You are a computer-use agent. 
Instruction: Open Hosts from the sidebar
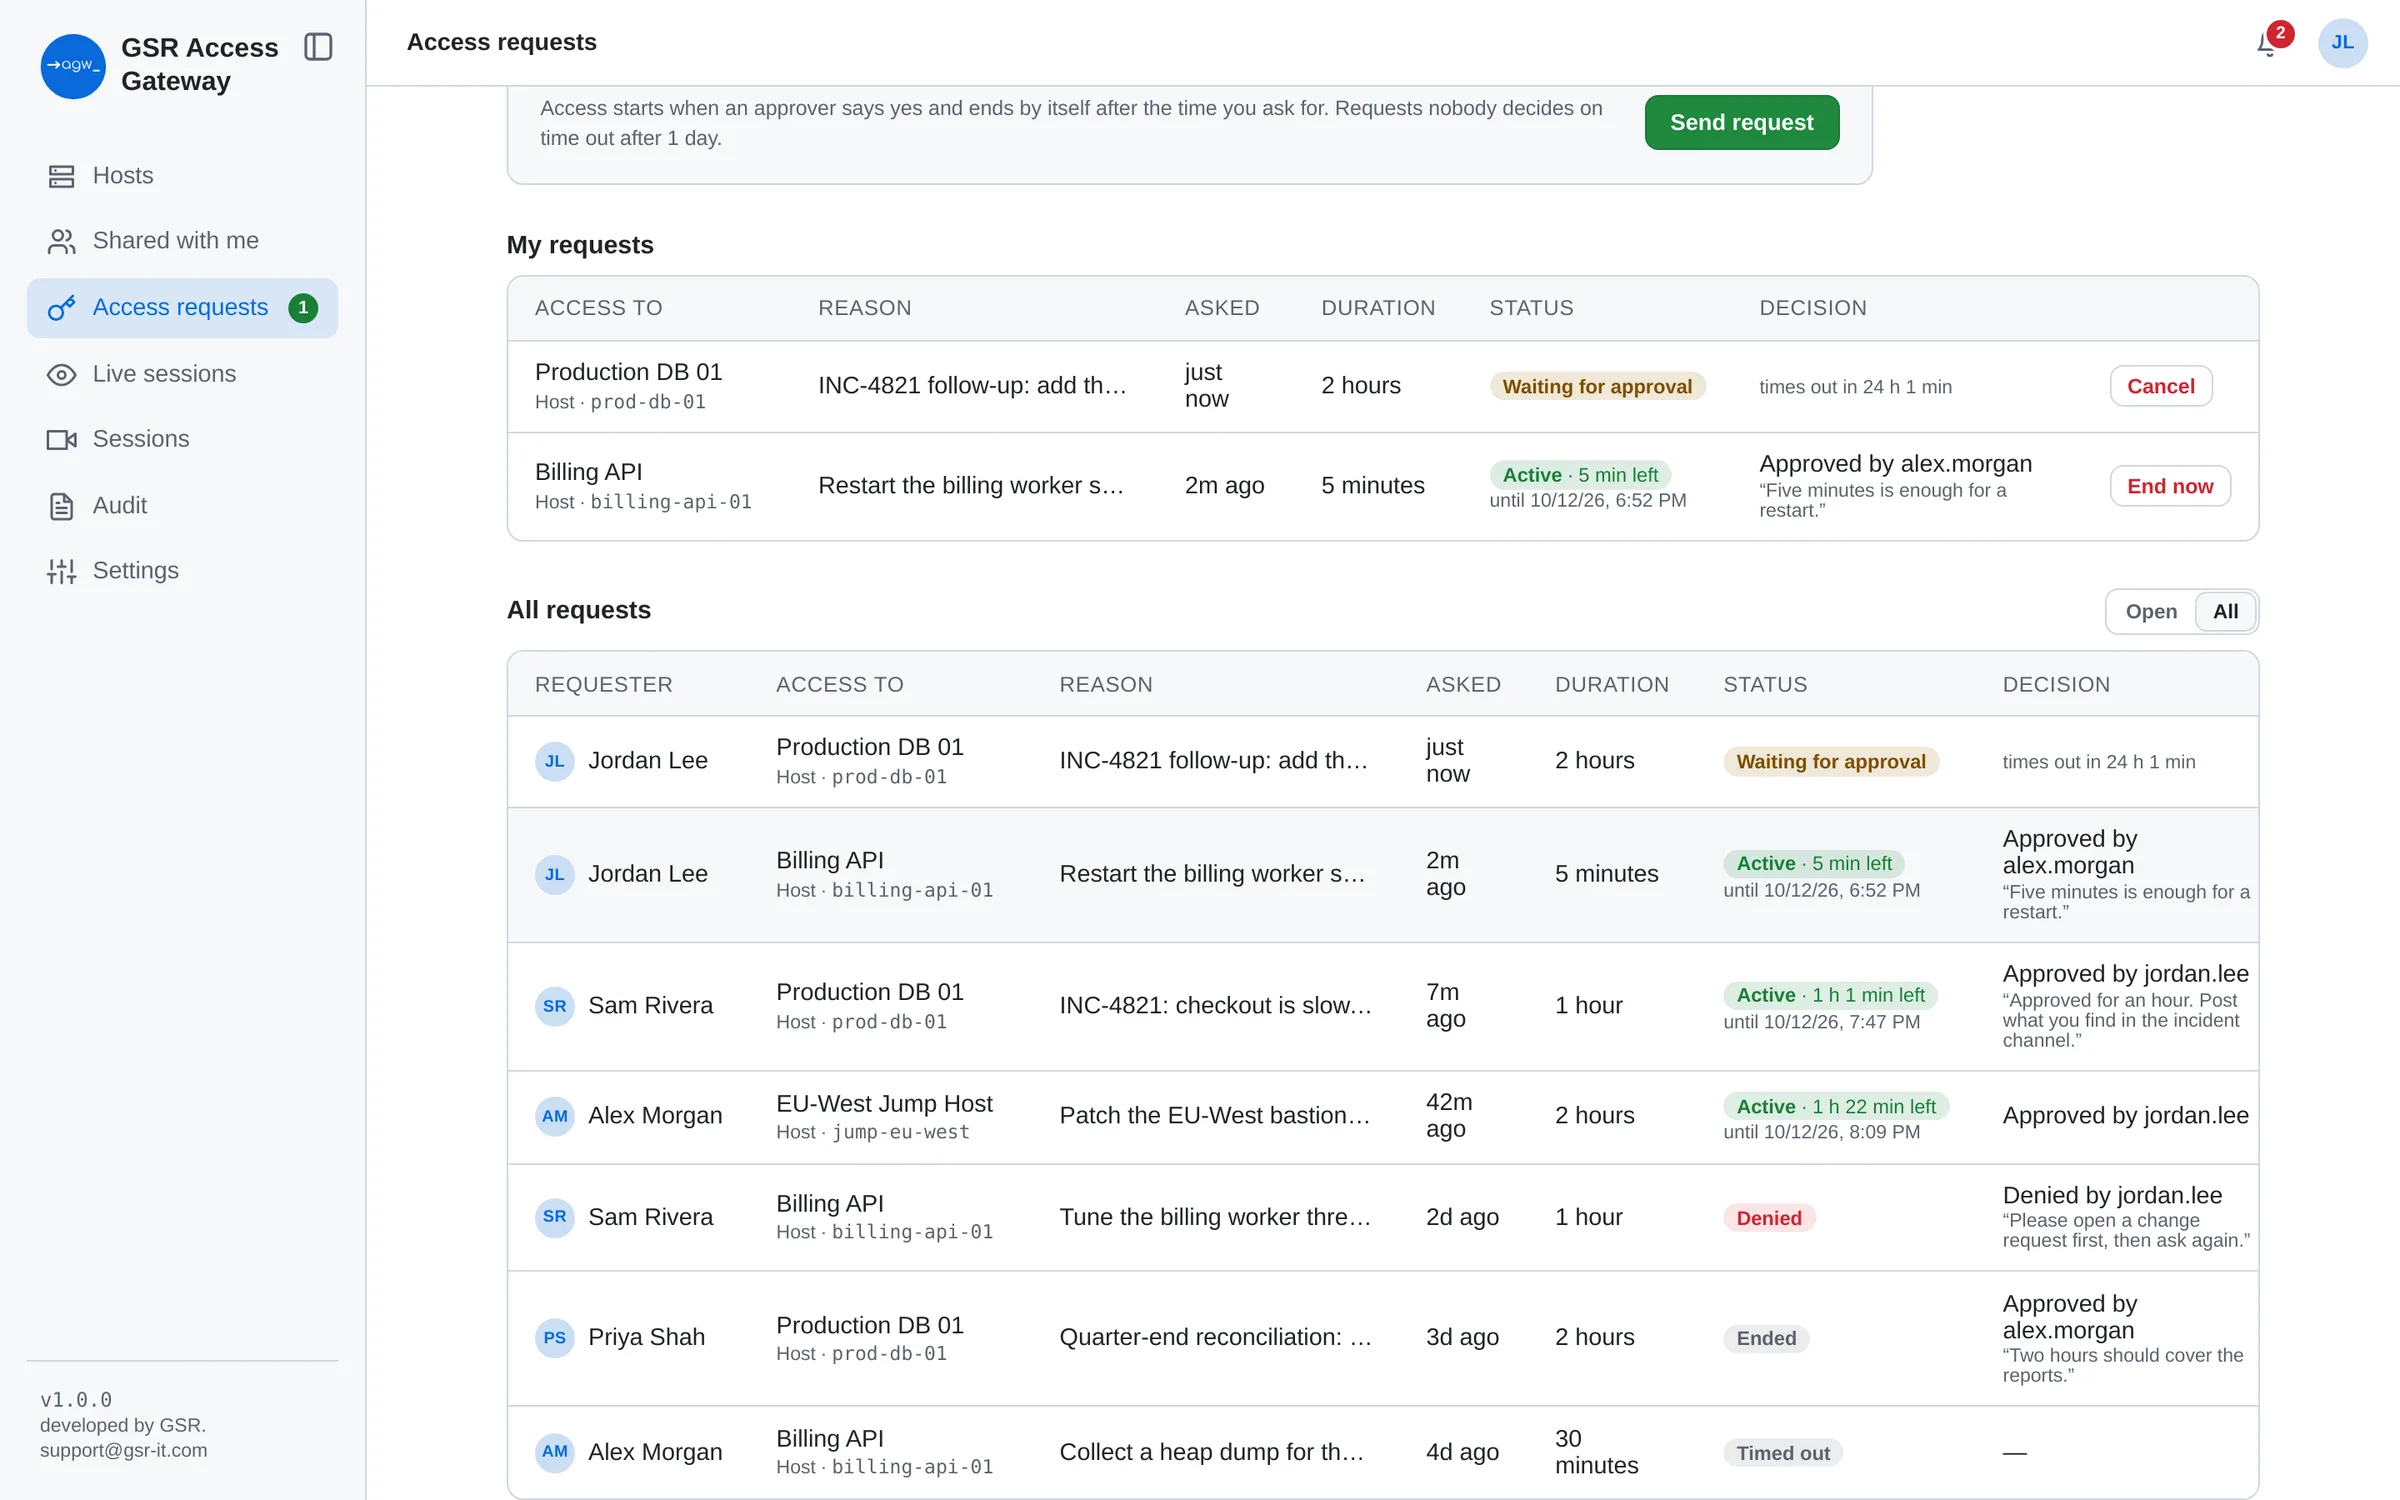click(x=182, y=176)
